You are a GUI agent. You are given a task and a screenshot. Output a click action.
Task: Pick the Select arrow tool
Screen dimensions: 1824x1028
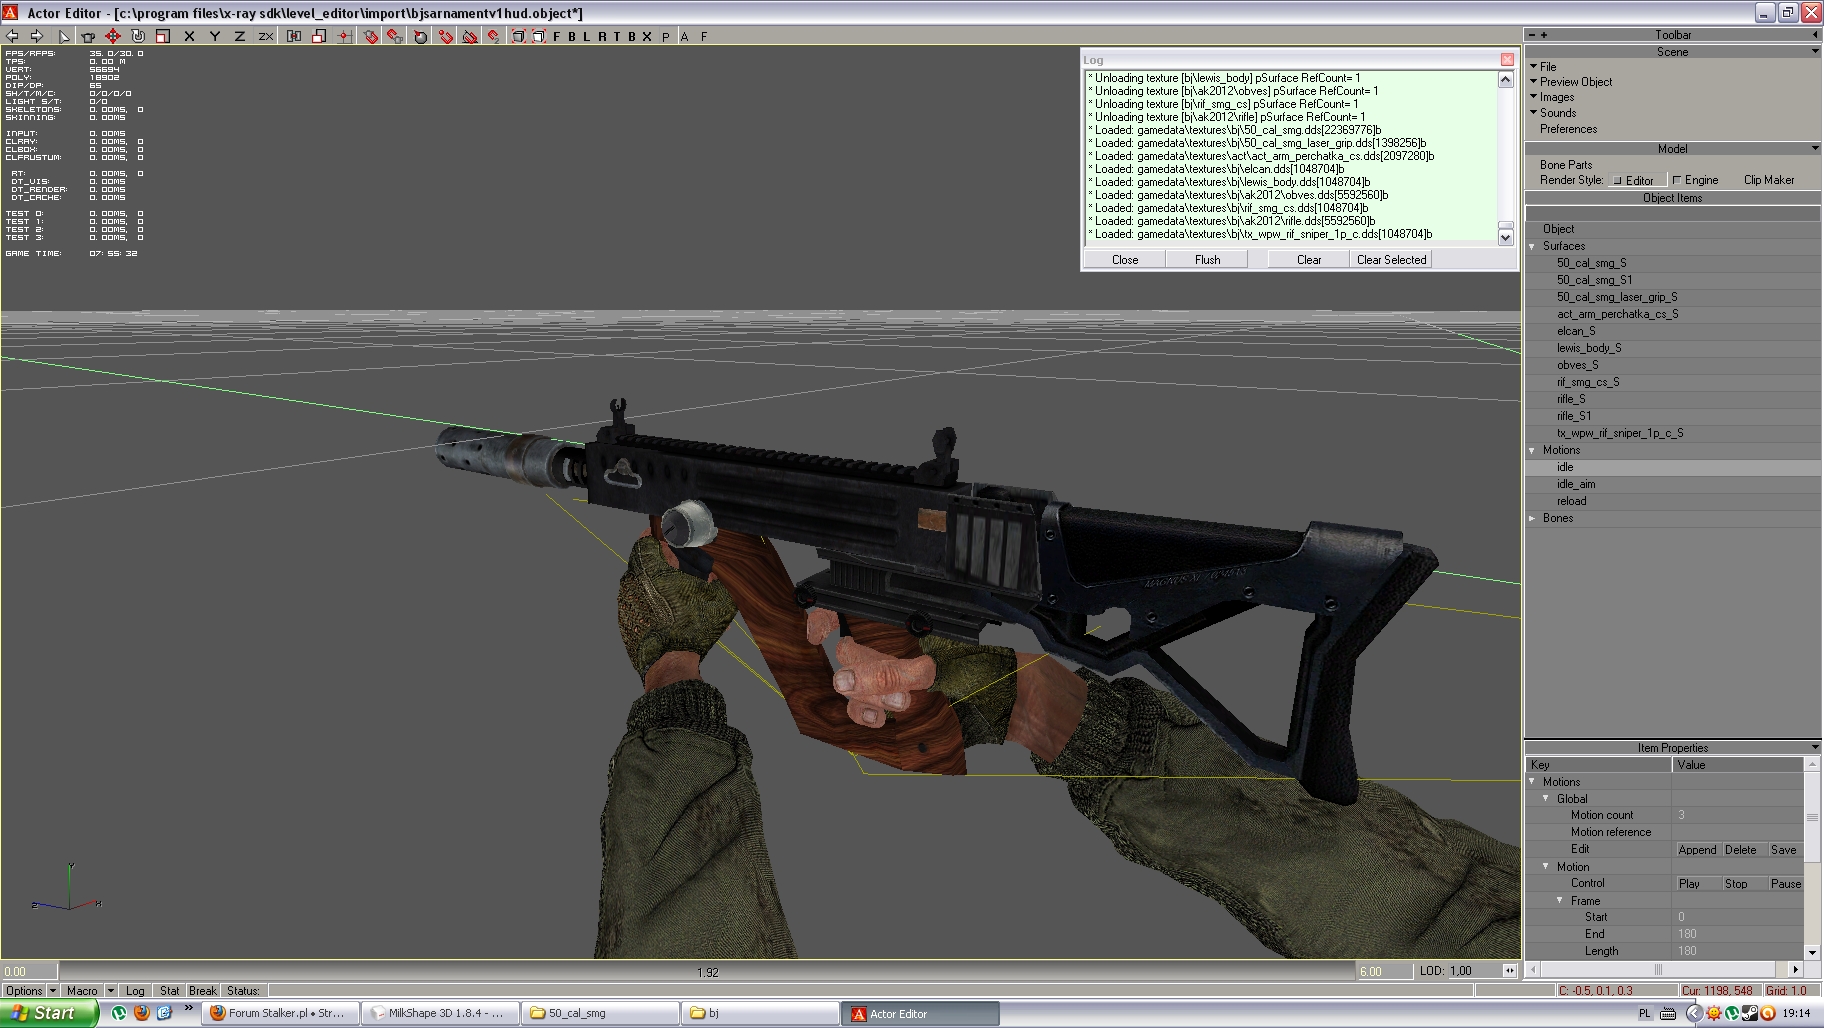tap(63, 36)
